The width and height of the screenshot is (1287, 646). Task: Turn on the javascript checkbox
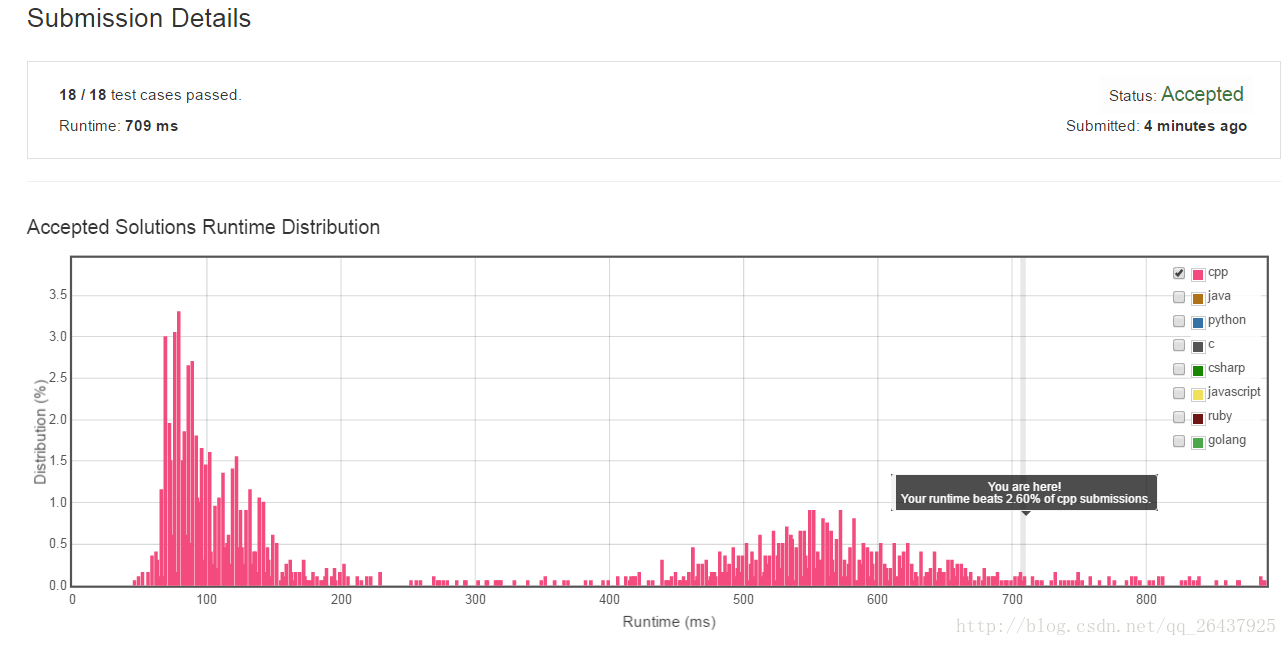(1179, 393)
